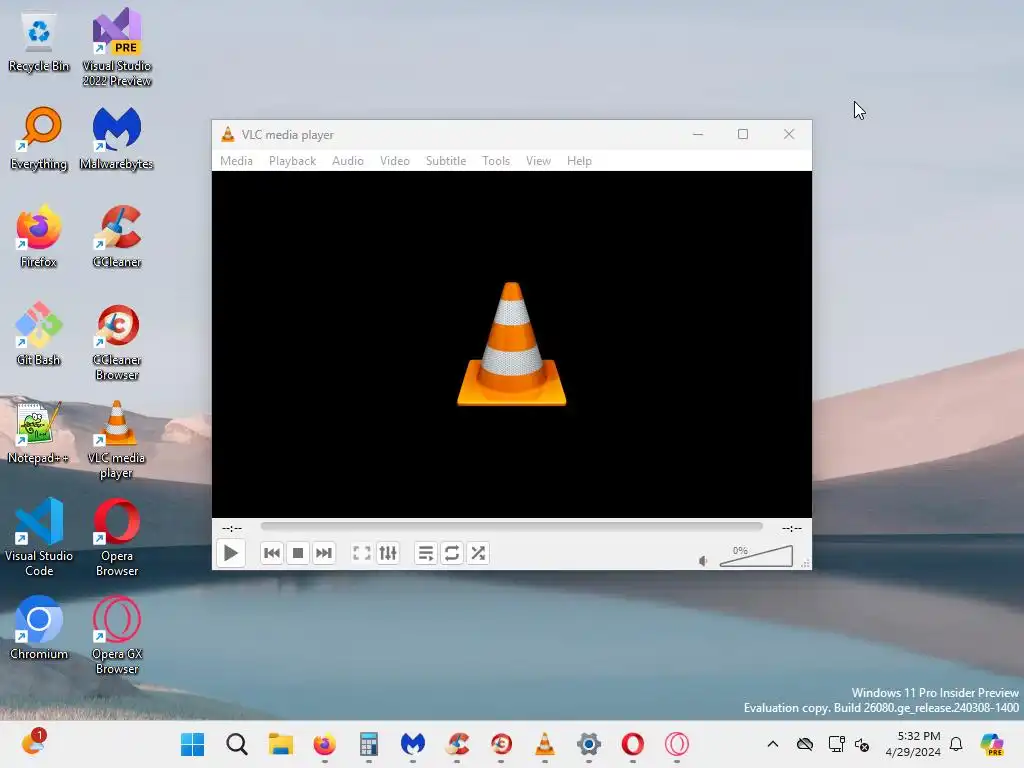This screenshot has width=1024, height=768.
Task: Select the Chromium desktop shortcut
Action: pyautogui.click(x=39, y=628)
